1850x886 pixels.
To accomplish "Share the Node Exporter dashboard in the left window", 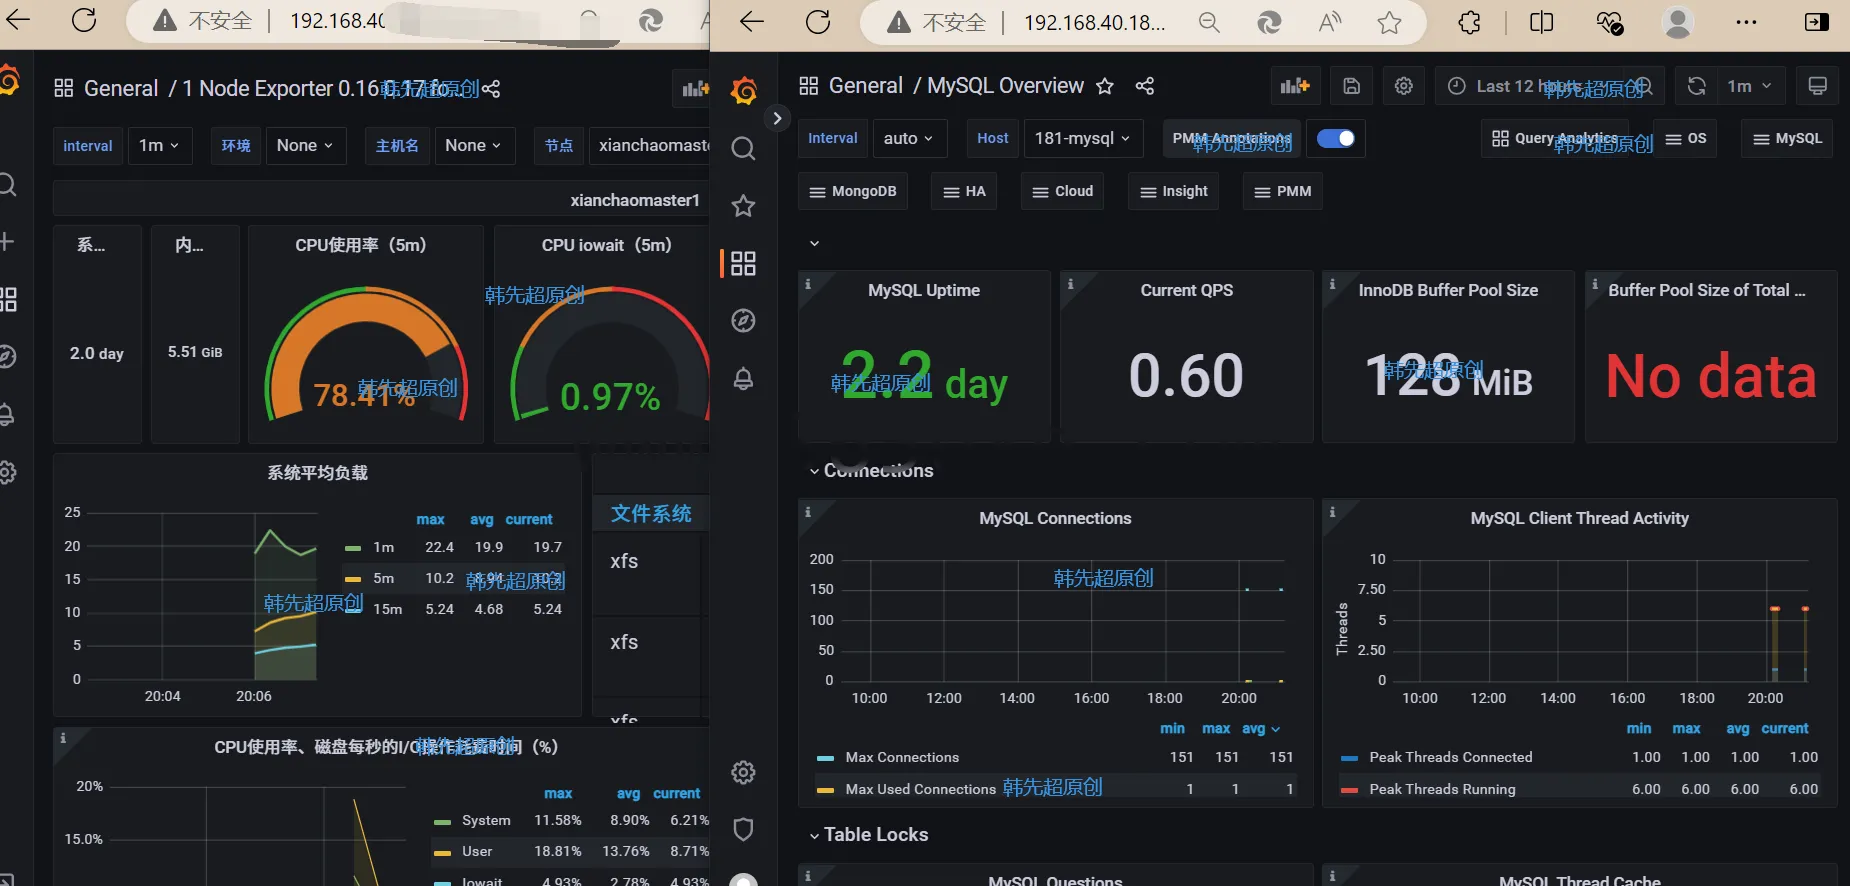I will click(x=491, y=89).
